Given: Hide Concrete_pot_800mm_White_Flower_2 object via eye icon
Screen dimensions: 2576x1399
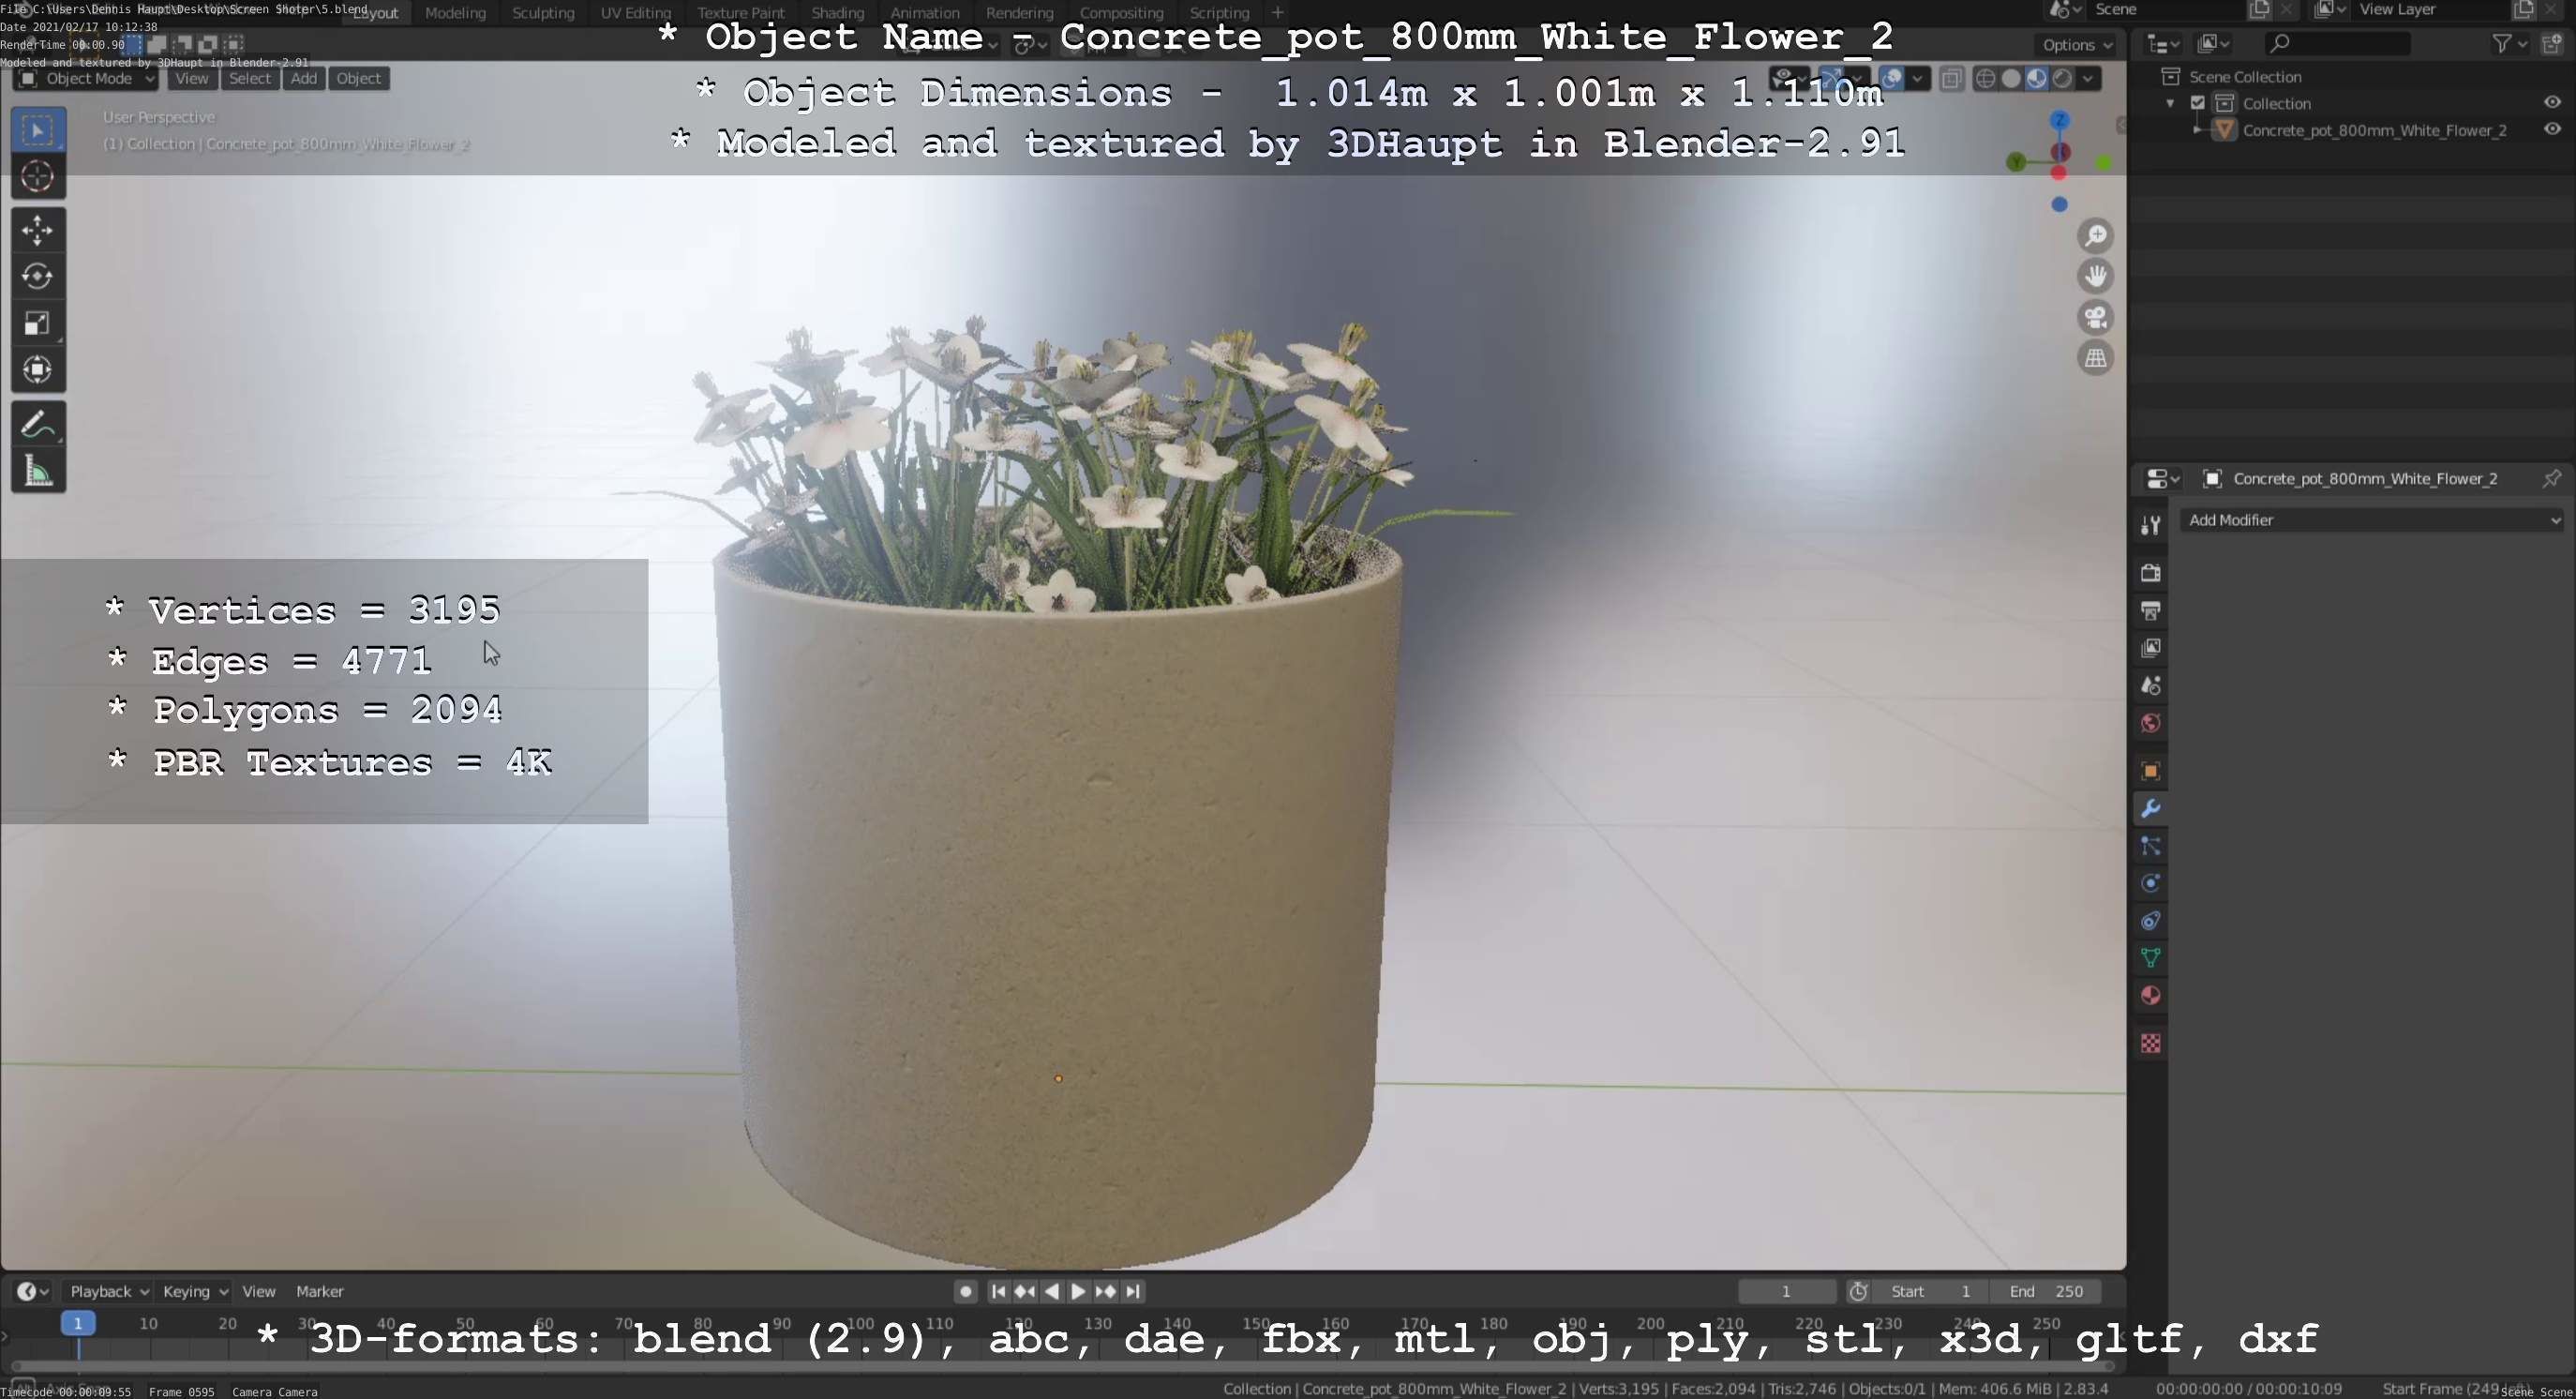Looking at the screenshot, I should click(x=2552, y=130).
